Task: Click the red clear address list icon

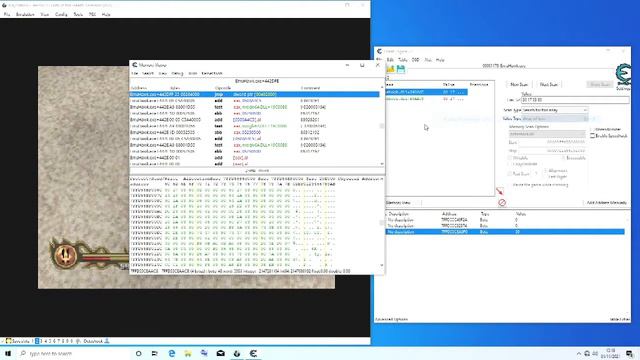Action: pyautogui.click(x=502, y=202)
